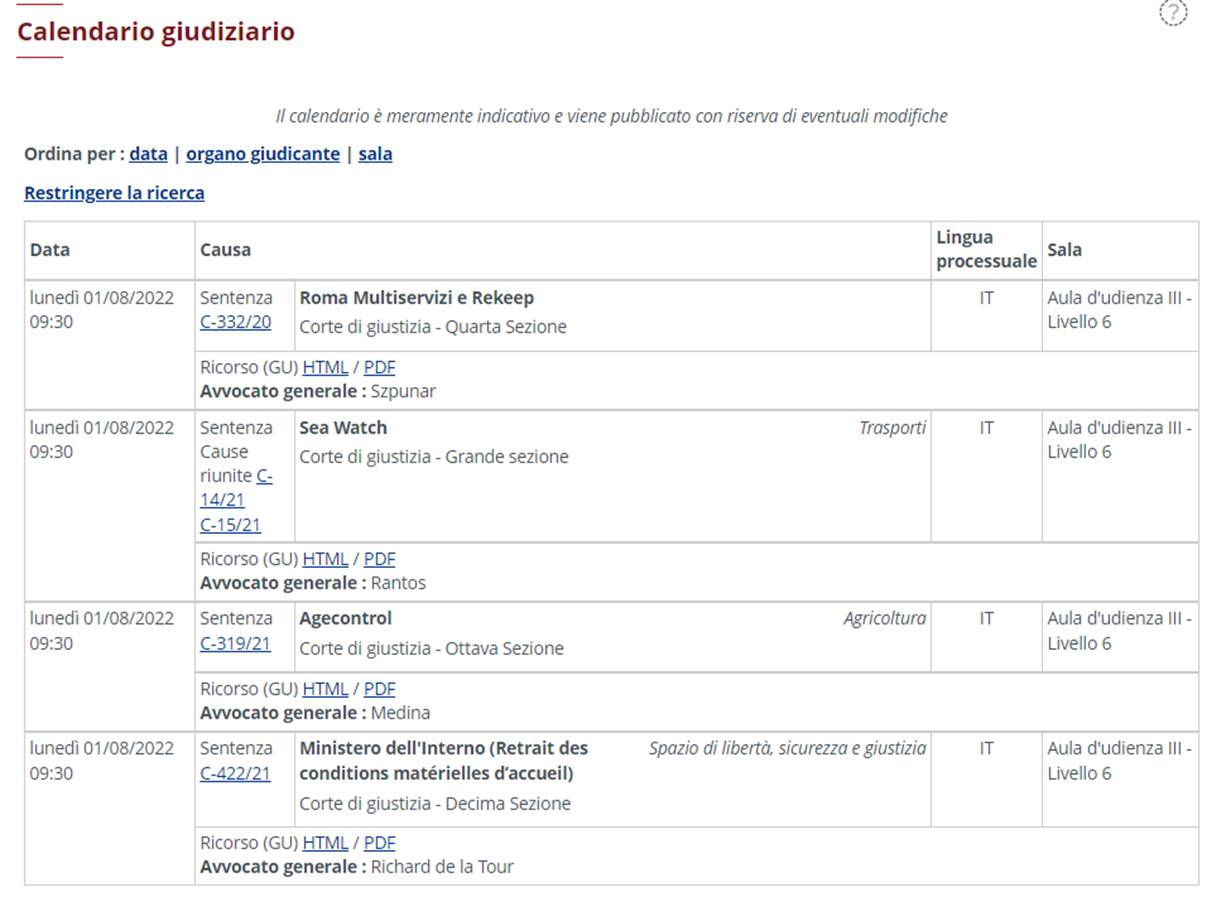
Task: Open case C-319/21 link
Action: click(x=235, y=643)
